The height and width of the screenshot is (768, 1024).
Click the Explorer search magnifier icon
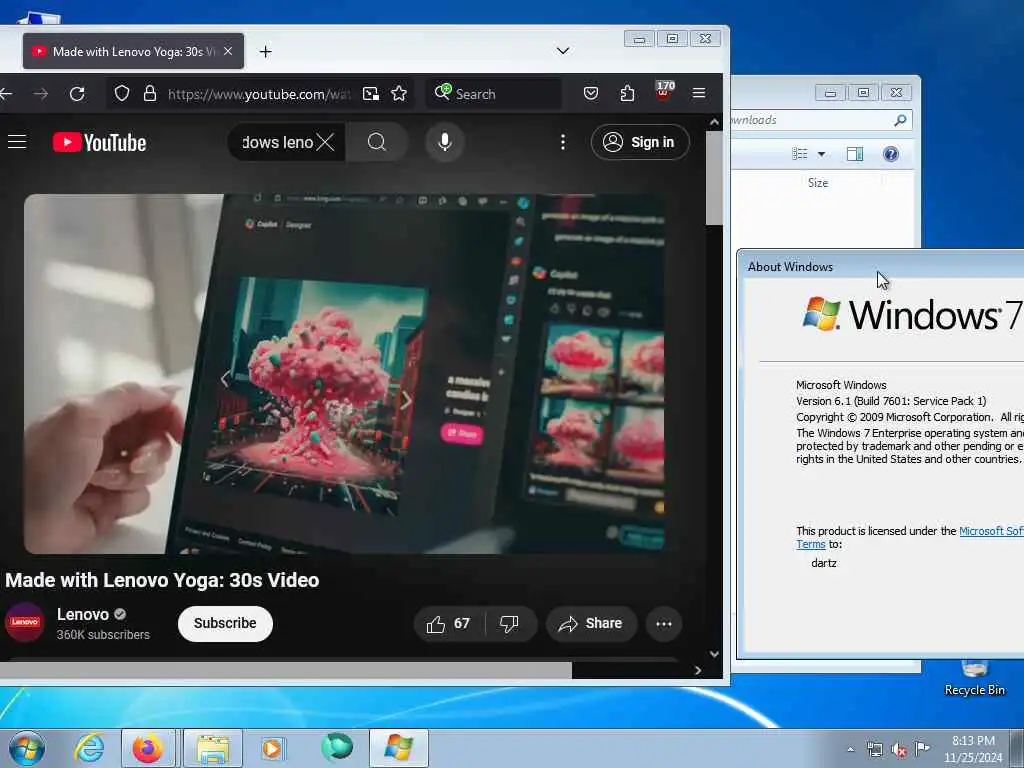pyautogui.click(x=901, y=120)
